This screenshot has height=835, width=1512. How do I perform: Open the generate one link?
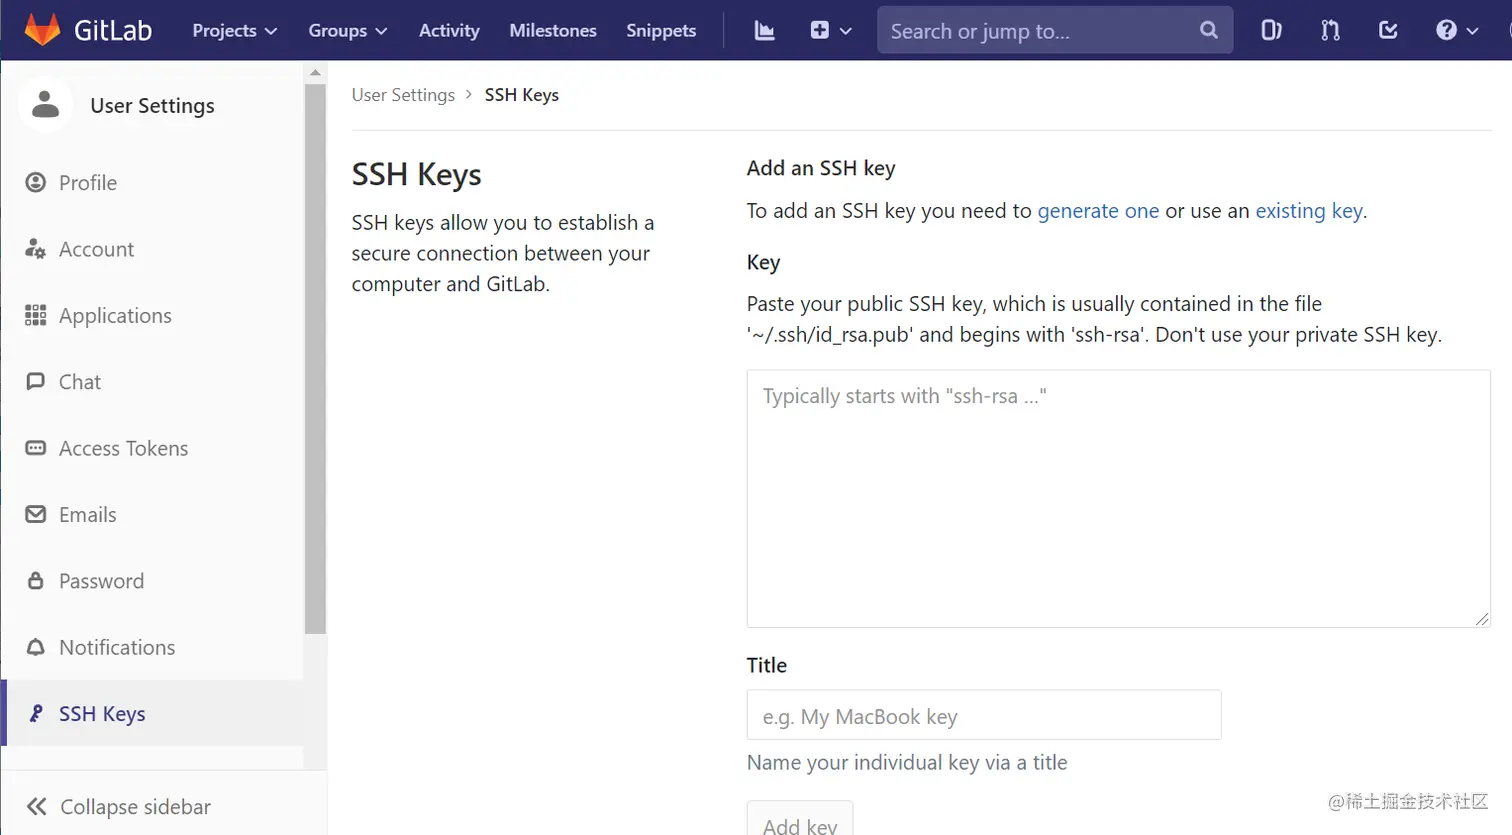coord(1098,211)
